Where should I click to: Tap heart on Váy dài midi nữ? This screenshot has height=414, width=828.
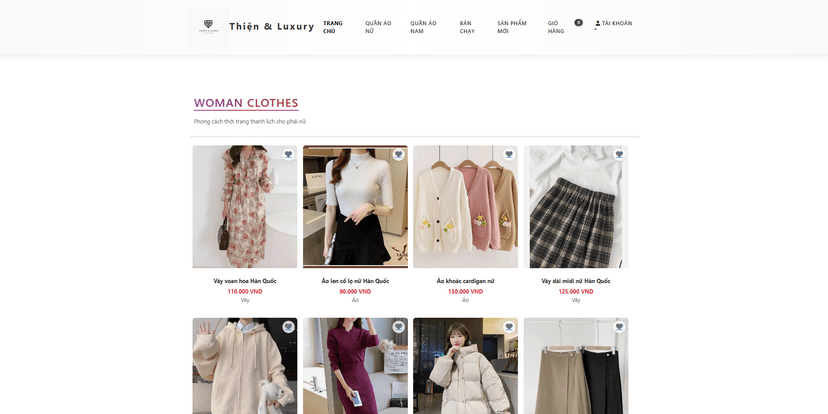[x=619, y=155]
